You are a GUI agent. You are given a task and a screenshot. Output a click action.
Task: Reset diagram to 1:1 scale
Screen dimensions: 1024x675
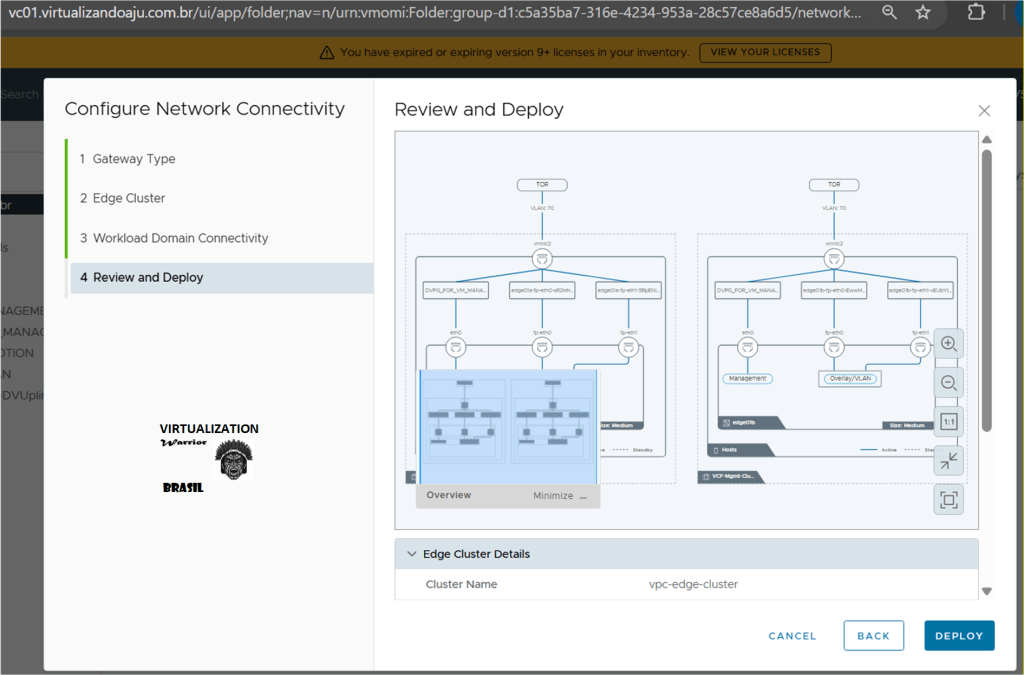[948, 422]
